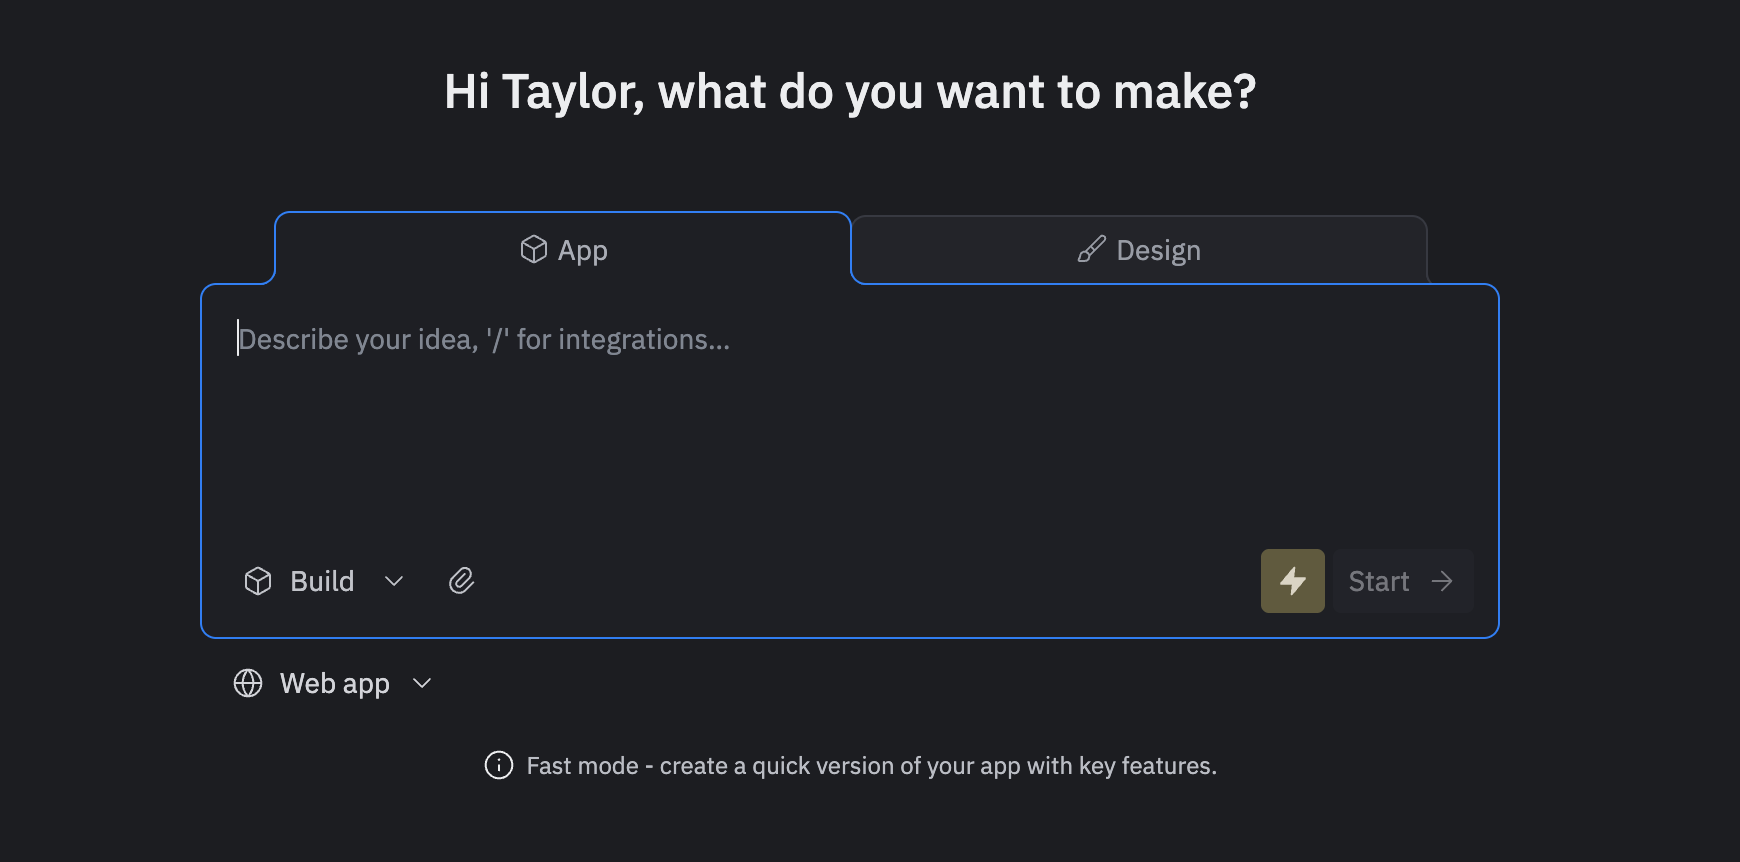Click the word 'Start' on the Start button
Viewport: 1740px width, 862px height.
(1378, 581)
